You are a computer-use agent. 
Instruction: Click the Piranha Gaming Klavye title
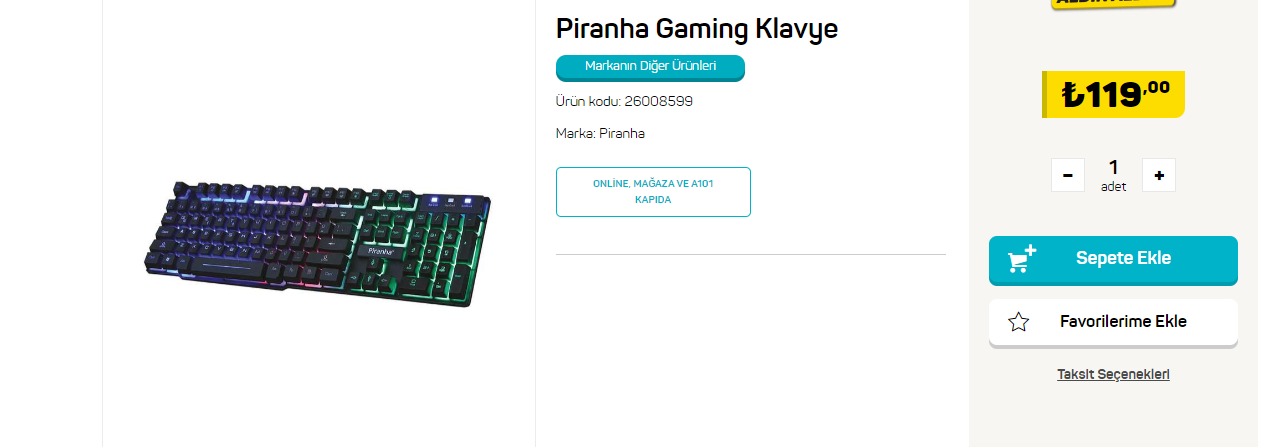pyautogui.click(x=697, y=29)
